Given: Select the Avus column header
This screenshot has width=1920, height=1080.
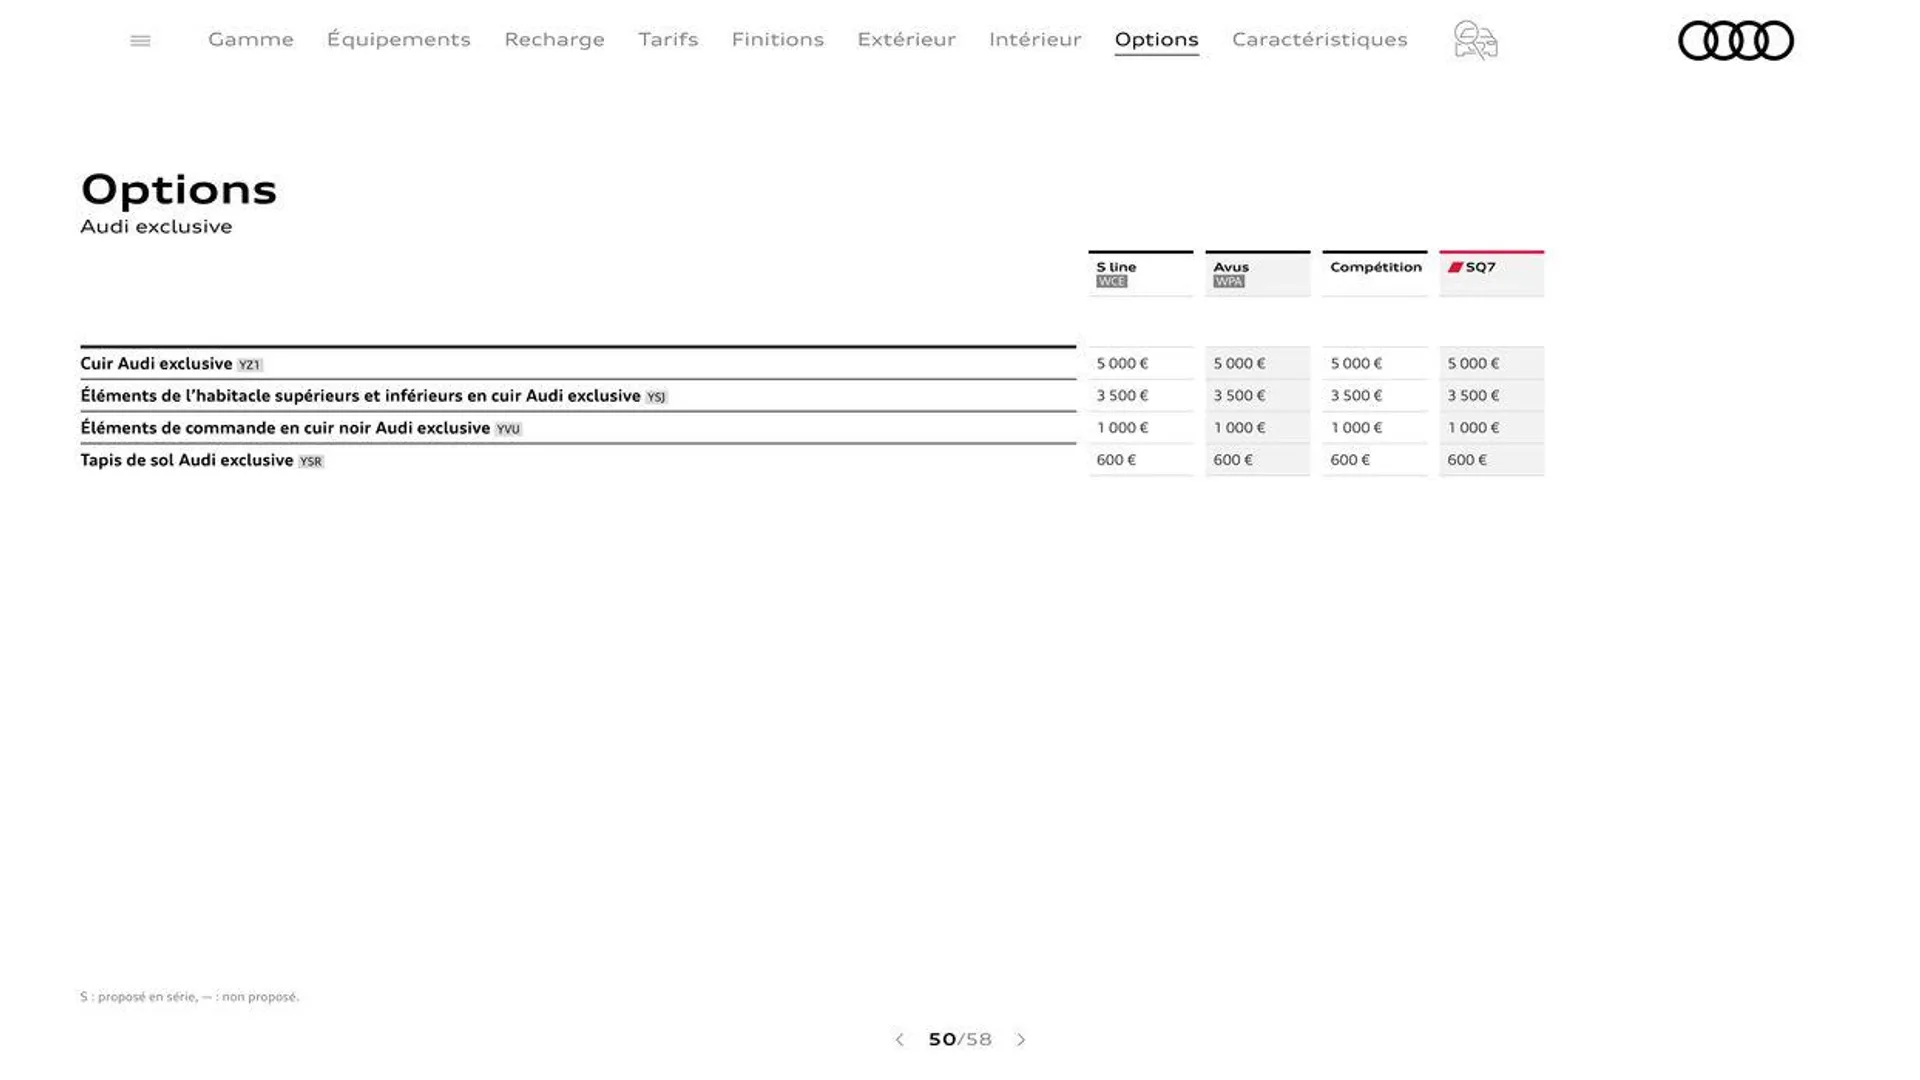Looking at the screenshot, I should click(x=1257, y=273).
